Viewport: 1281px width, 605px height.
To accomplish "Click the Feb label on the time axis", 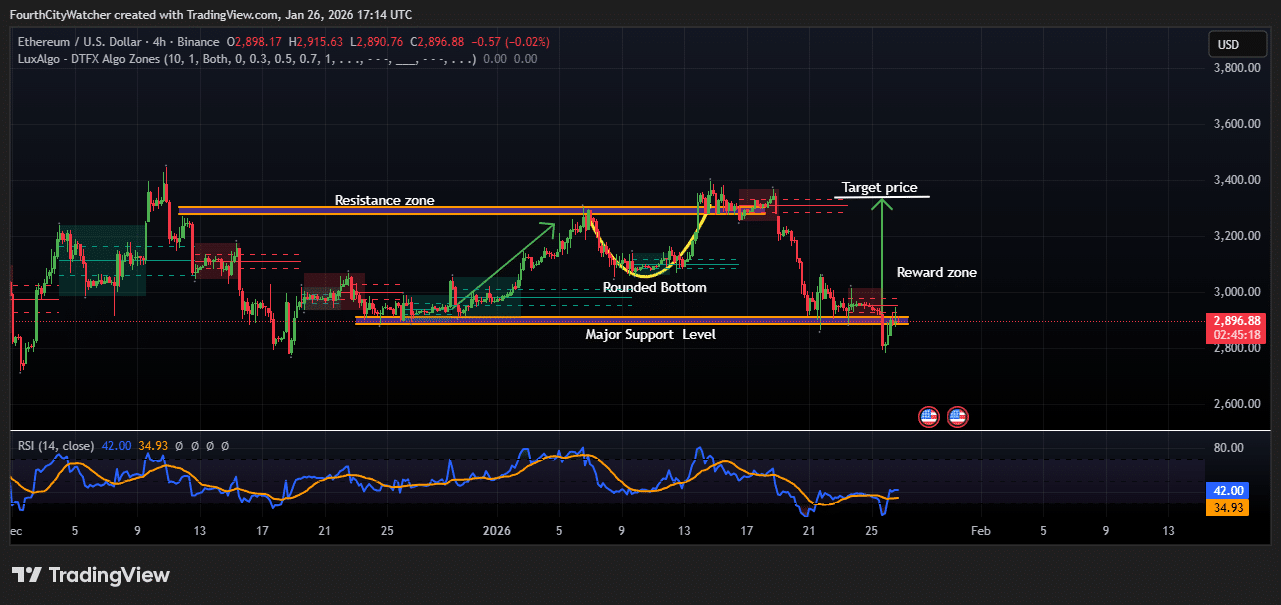I will coord(980,531).
